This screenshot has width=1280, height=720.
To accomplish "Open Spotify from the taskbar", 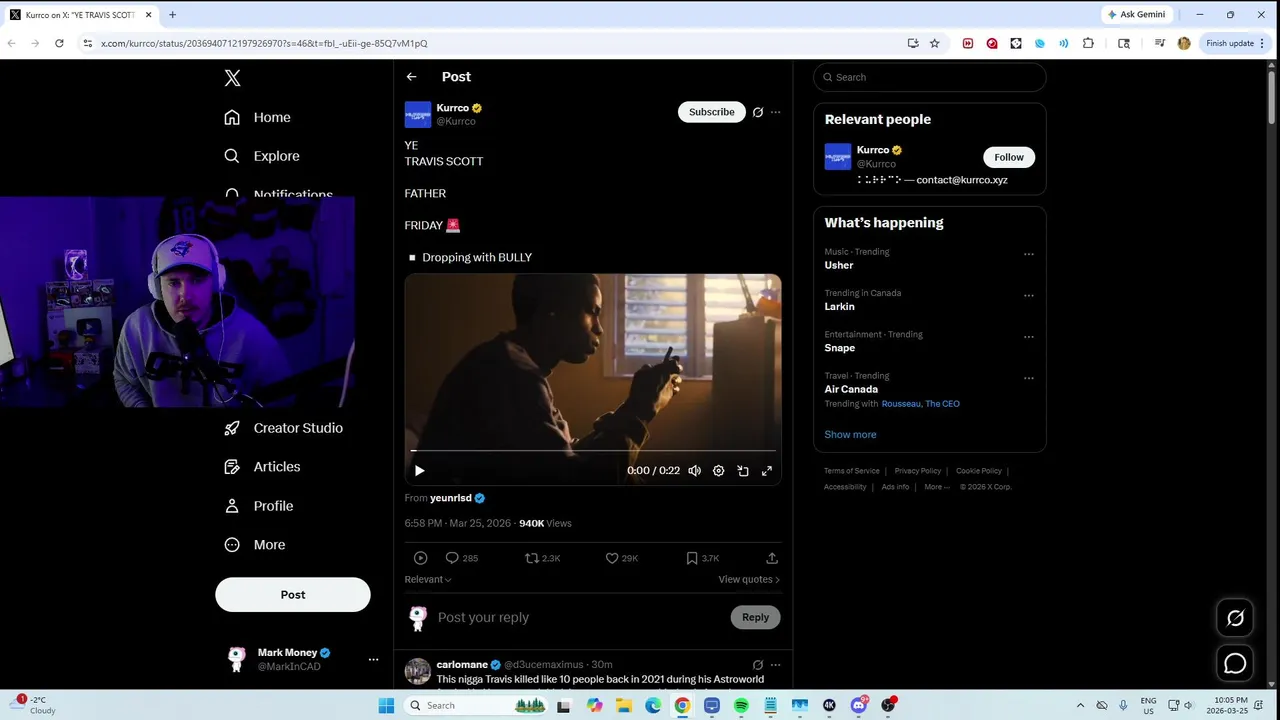I will (x=741, y=706).
